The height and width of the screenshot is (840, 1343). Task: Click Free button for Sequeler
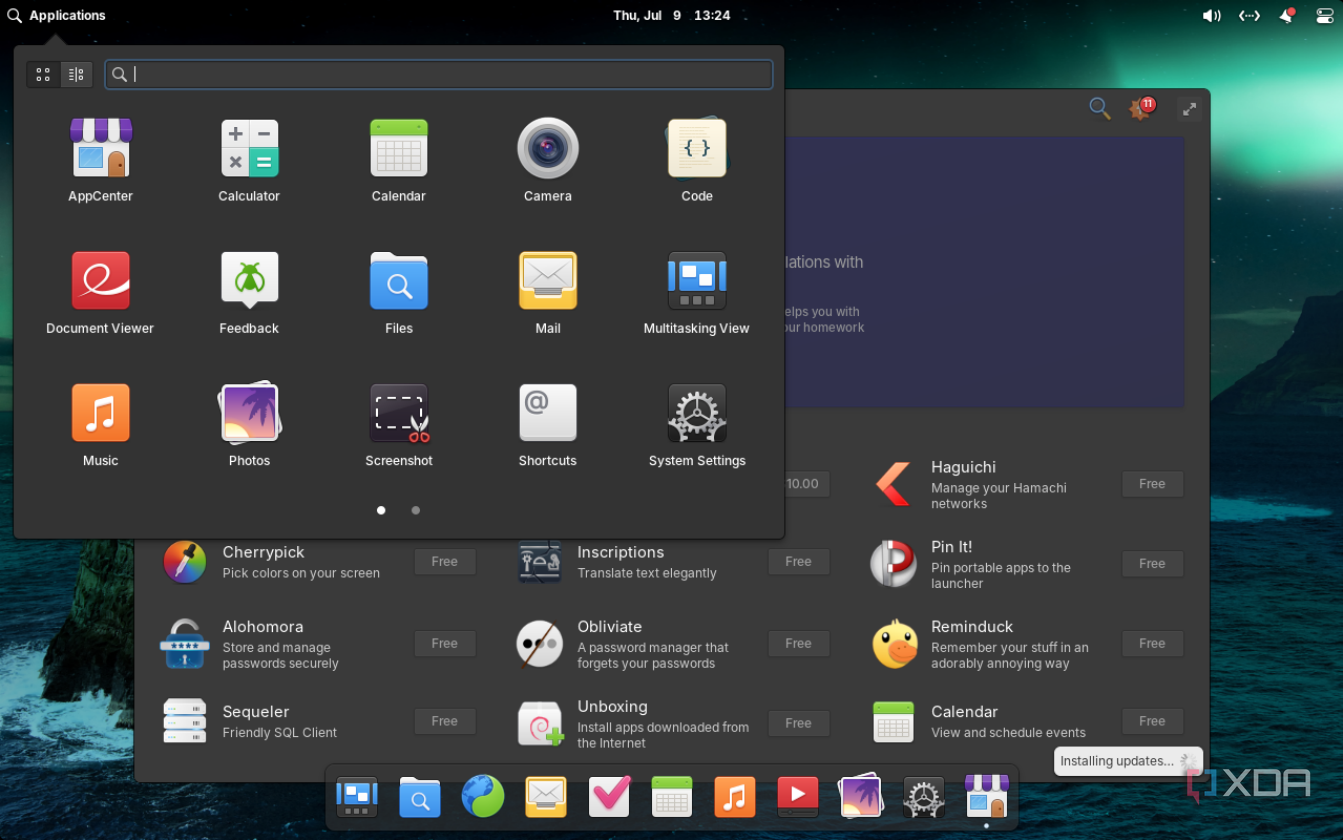coord(445,721)
